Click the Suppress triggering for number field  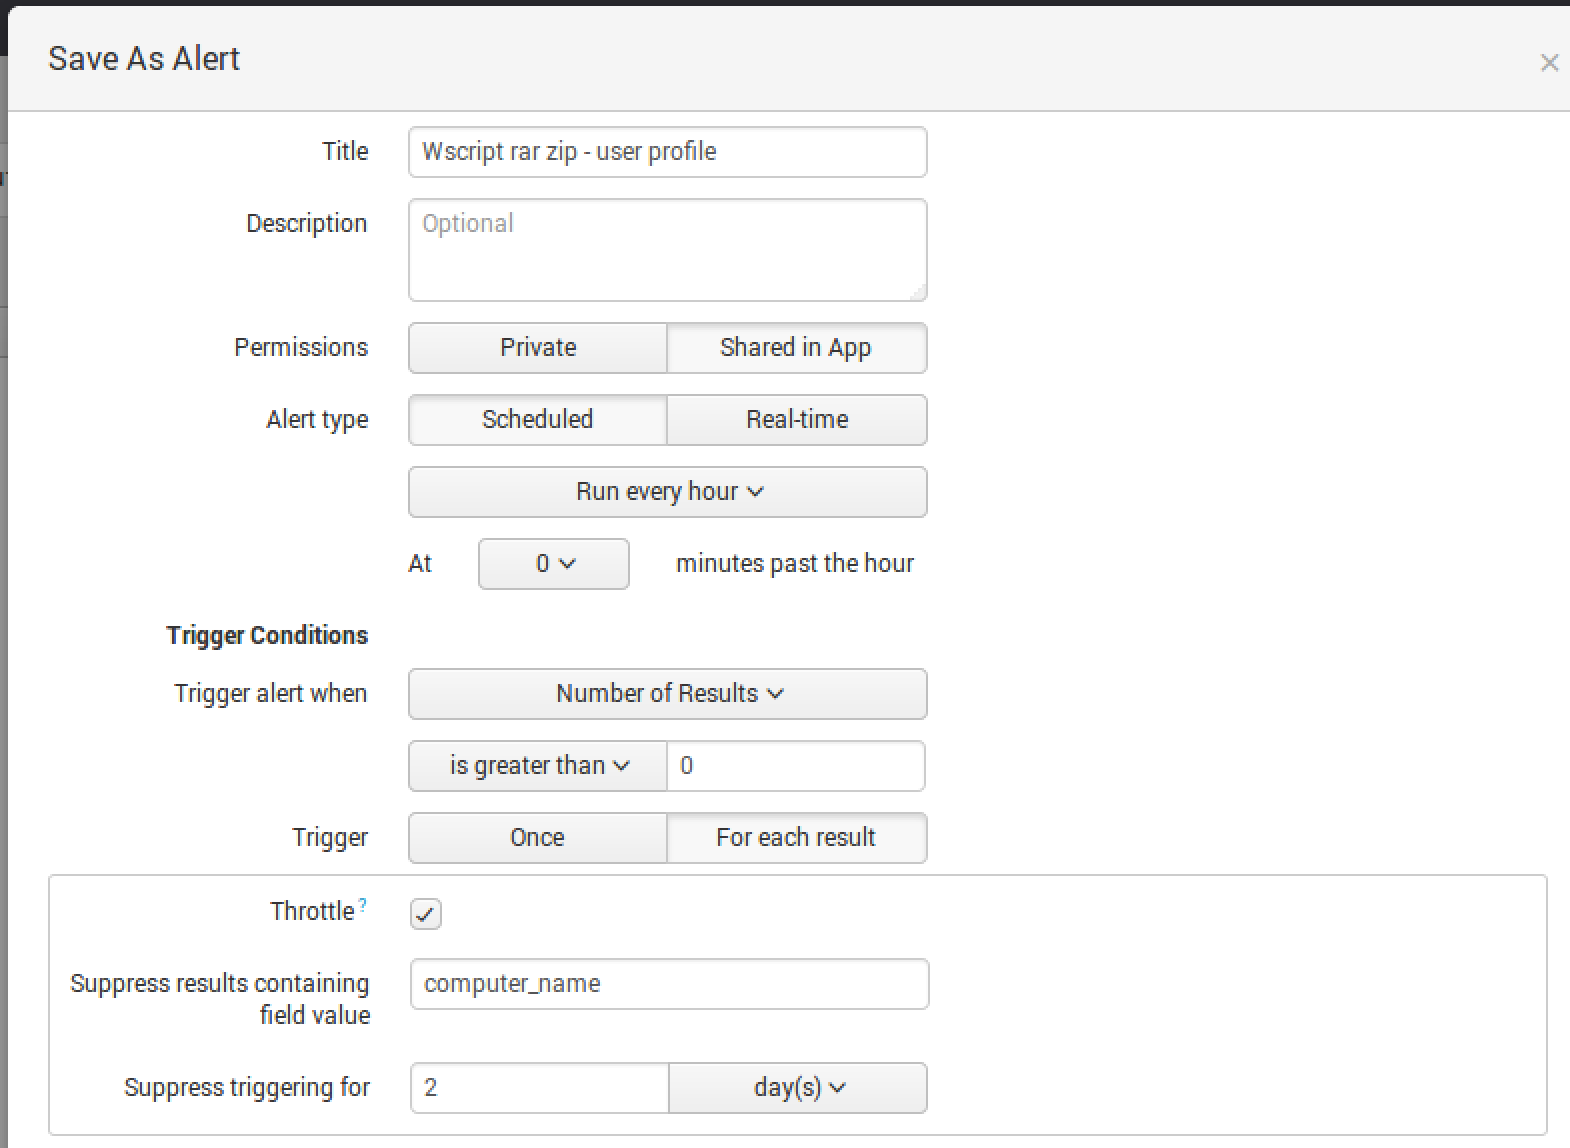(x=540, y=1088)
